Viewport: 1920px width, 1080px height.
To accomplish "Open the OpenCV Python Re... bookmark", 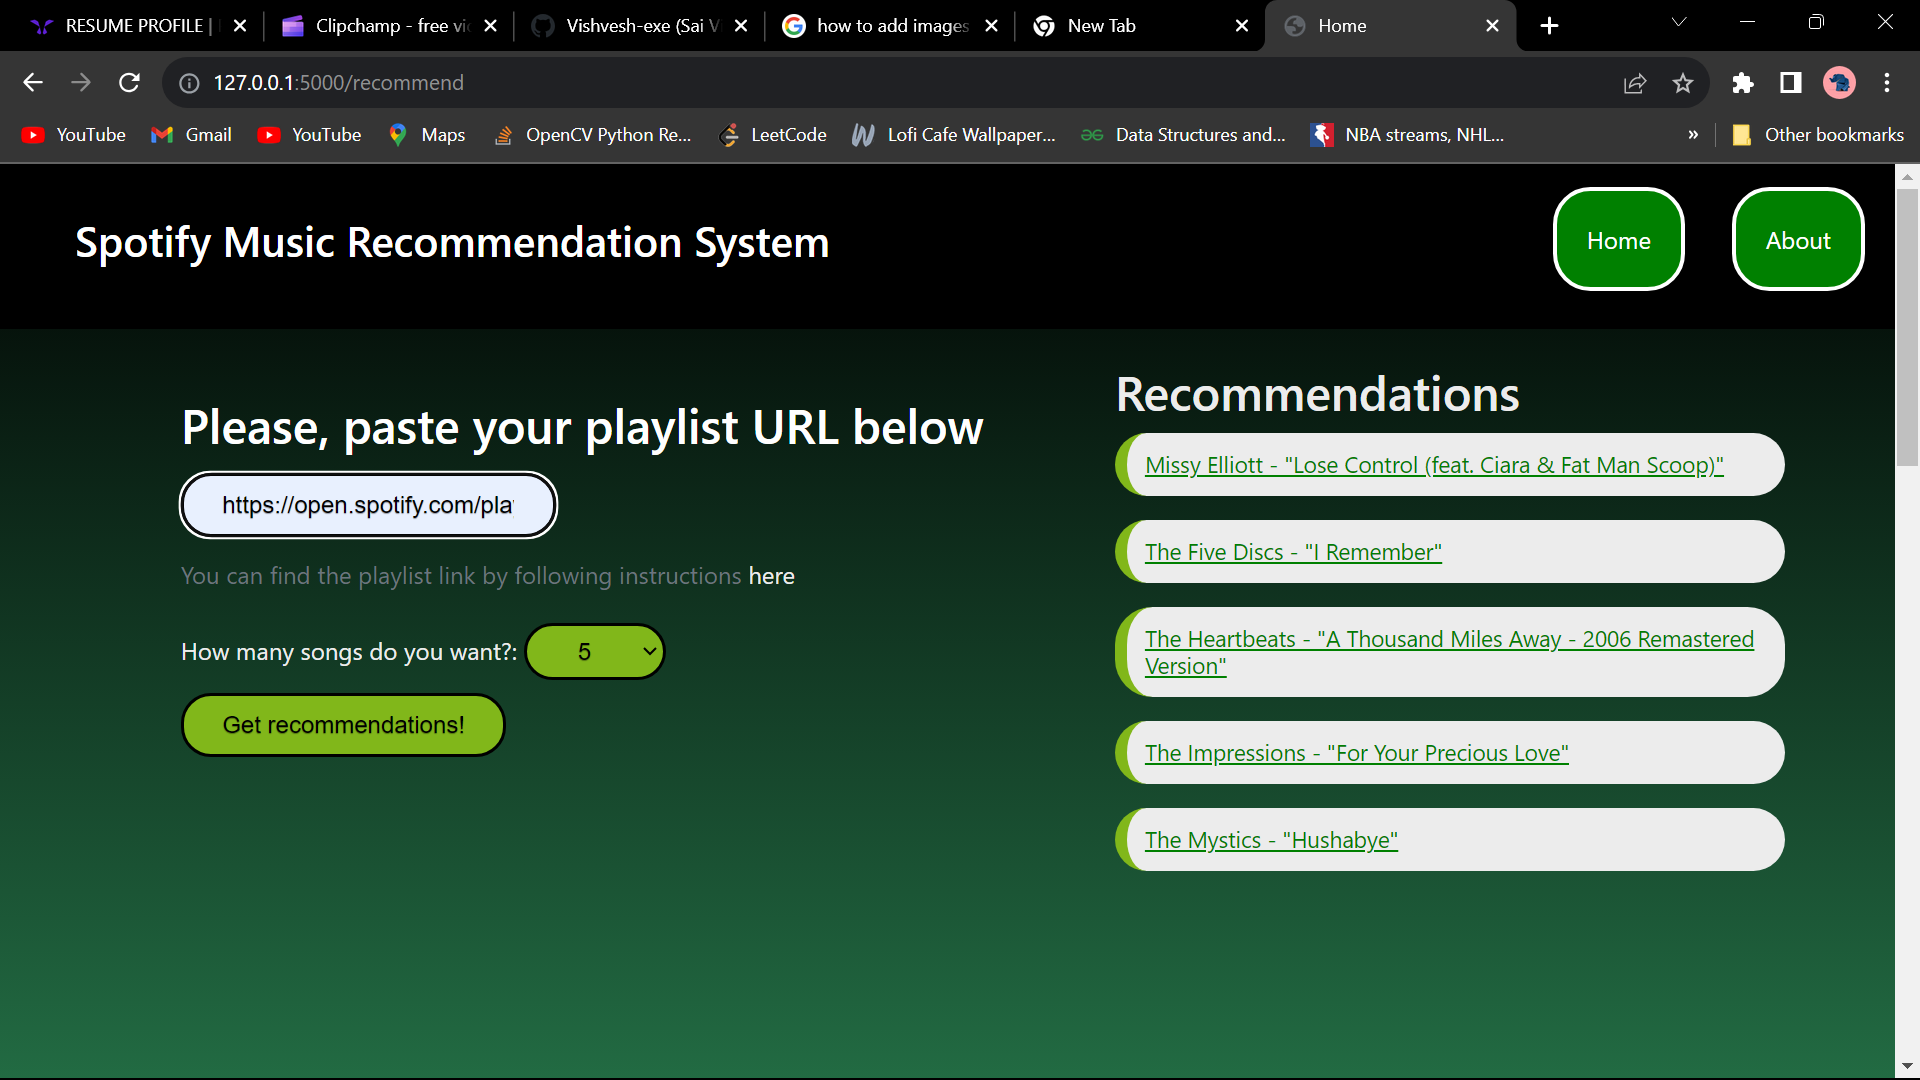I will tap(592, 134).
